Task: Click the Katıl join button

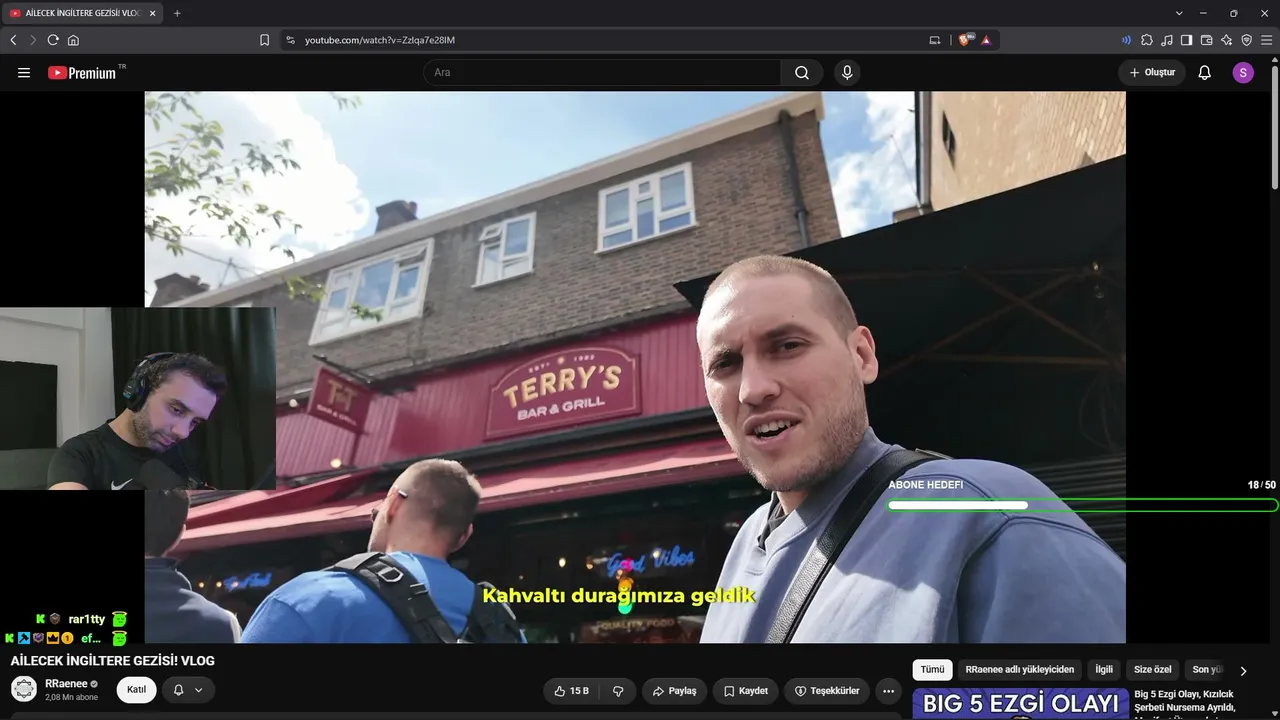Action: pos(136,690)
